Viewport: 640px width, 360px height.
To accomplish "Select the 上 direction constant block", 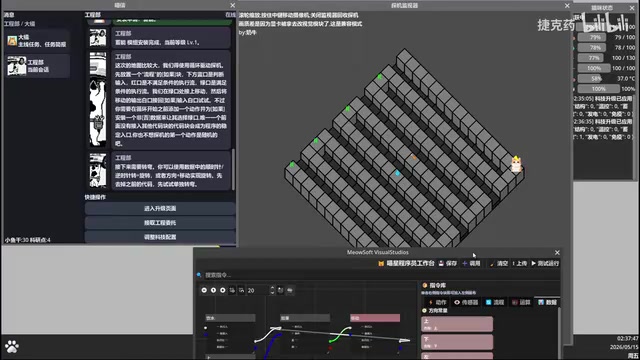I will click(457, 324).
